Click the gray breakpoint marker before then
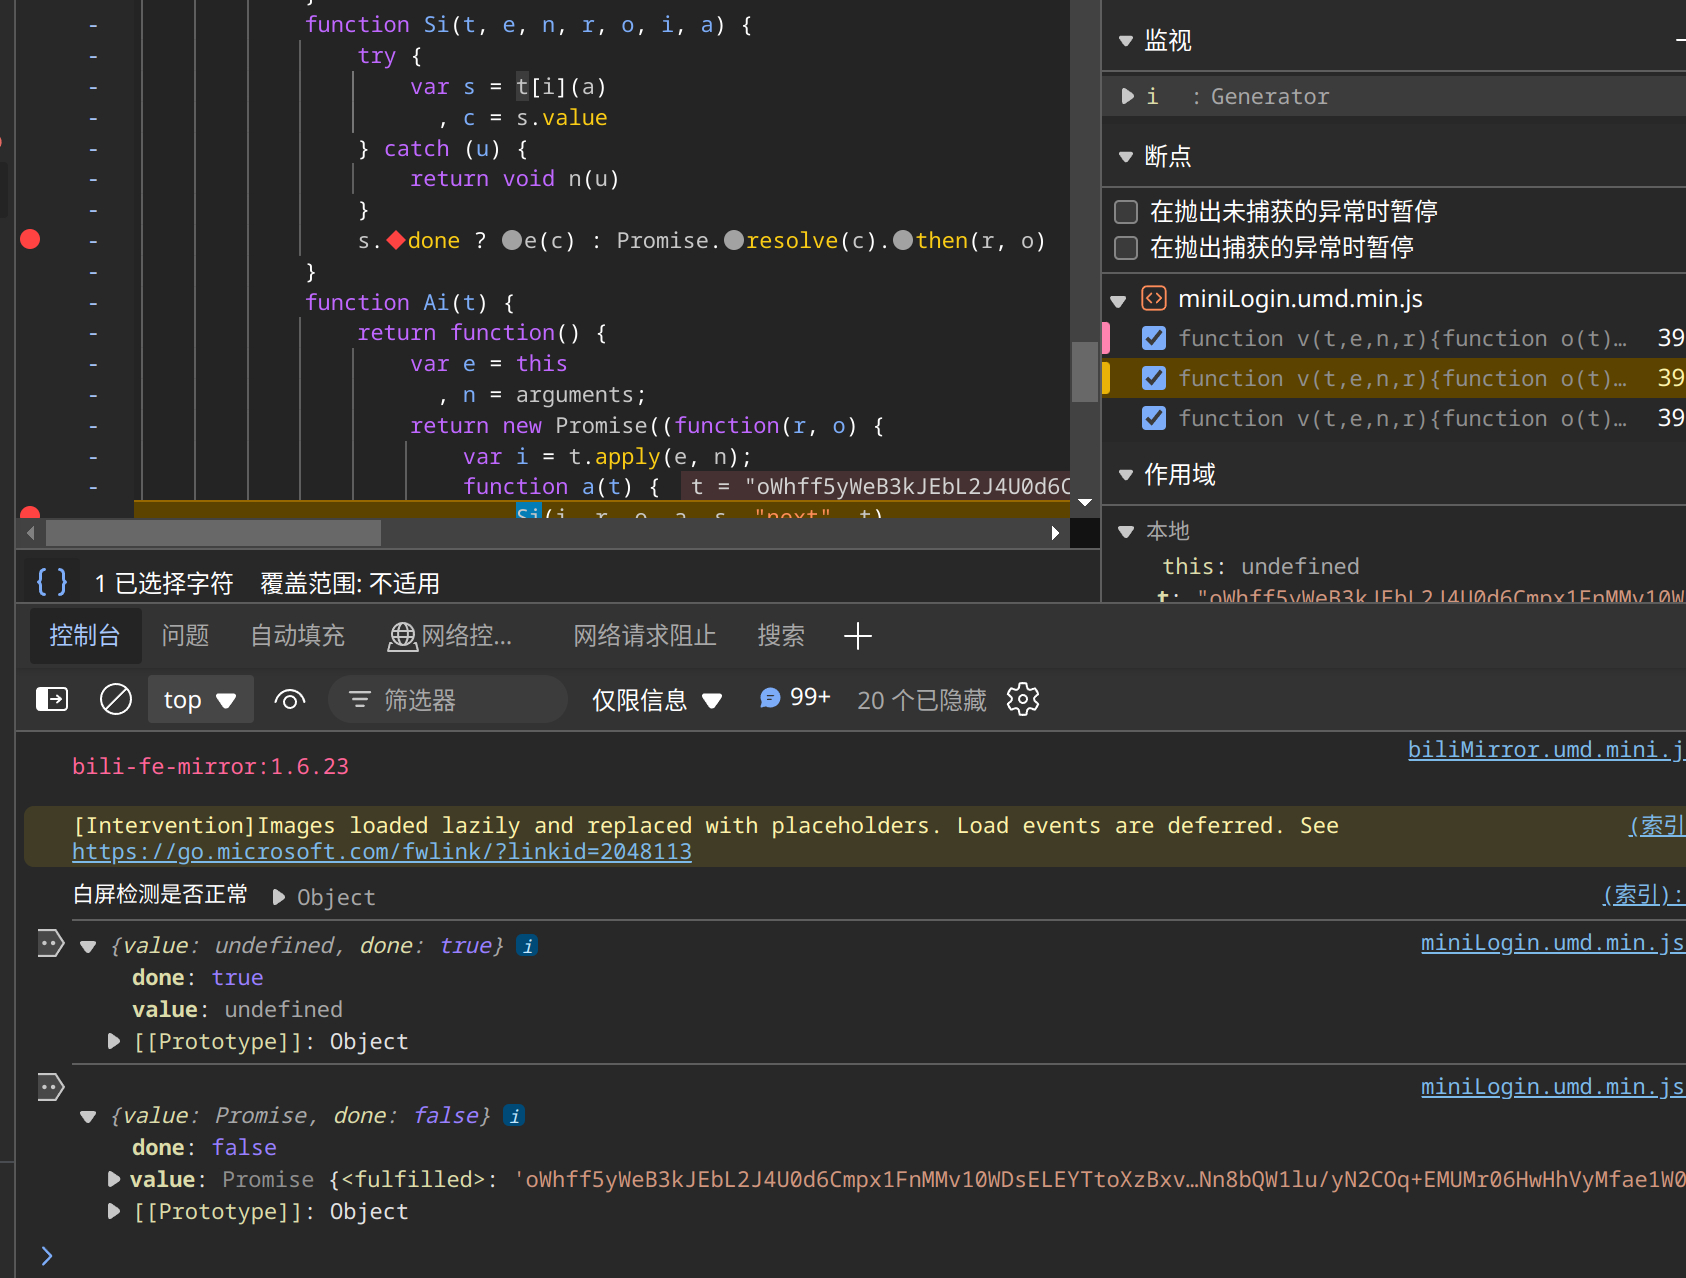 tap(903, 240)
